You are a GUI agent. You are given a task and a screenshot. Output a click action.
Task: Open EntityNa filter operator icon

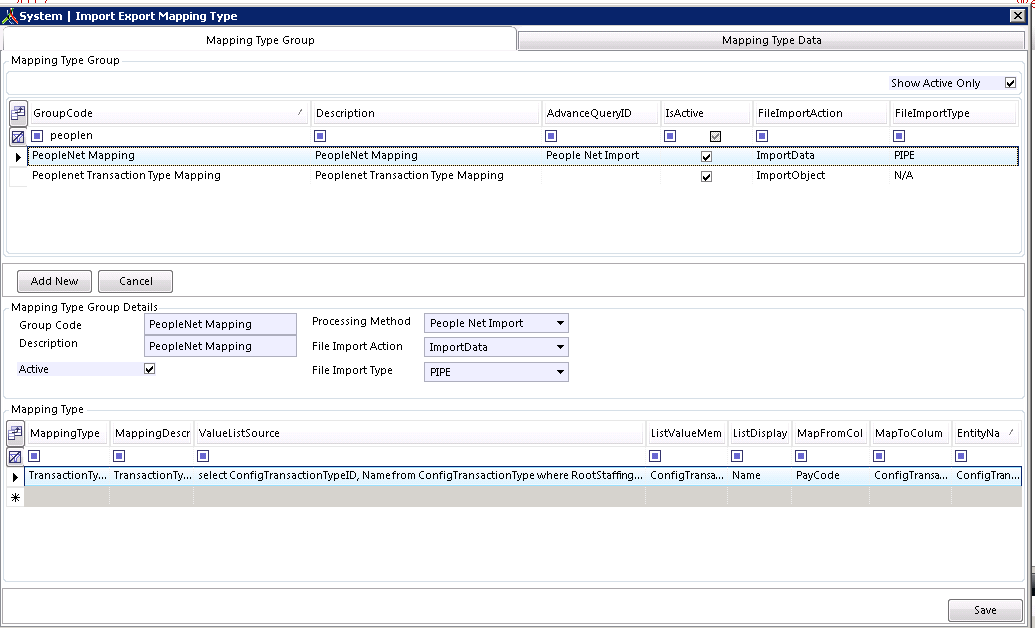click(962, 456)
